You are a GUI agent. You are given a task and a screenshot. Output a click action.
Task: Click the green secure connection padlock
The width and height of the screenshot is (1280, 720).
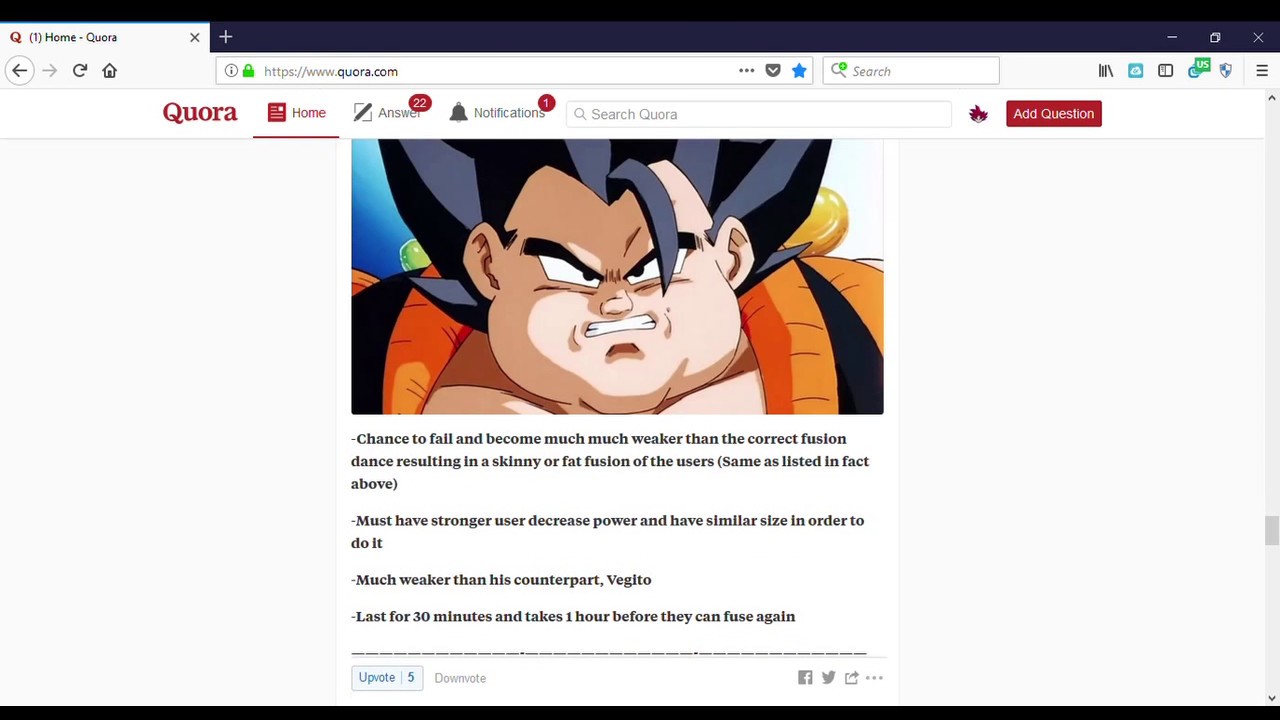[248, 71]
